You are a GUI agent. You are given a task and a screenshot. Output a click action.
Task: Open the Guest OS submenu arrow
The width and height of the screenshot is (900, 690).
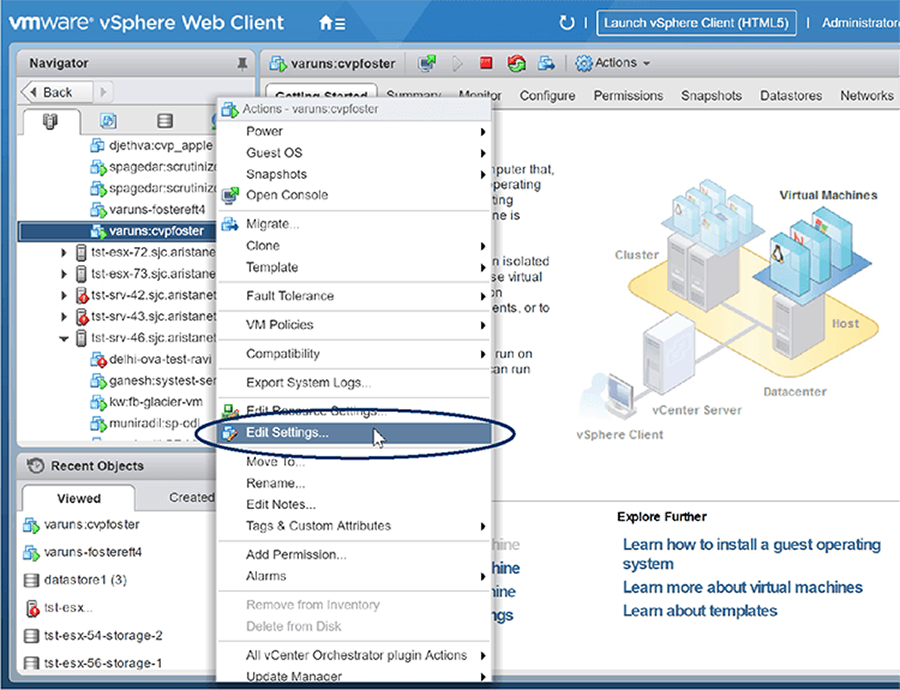[483, 153]
